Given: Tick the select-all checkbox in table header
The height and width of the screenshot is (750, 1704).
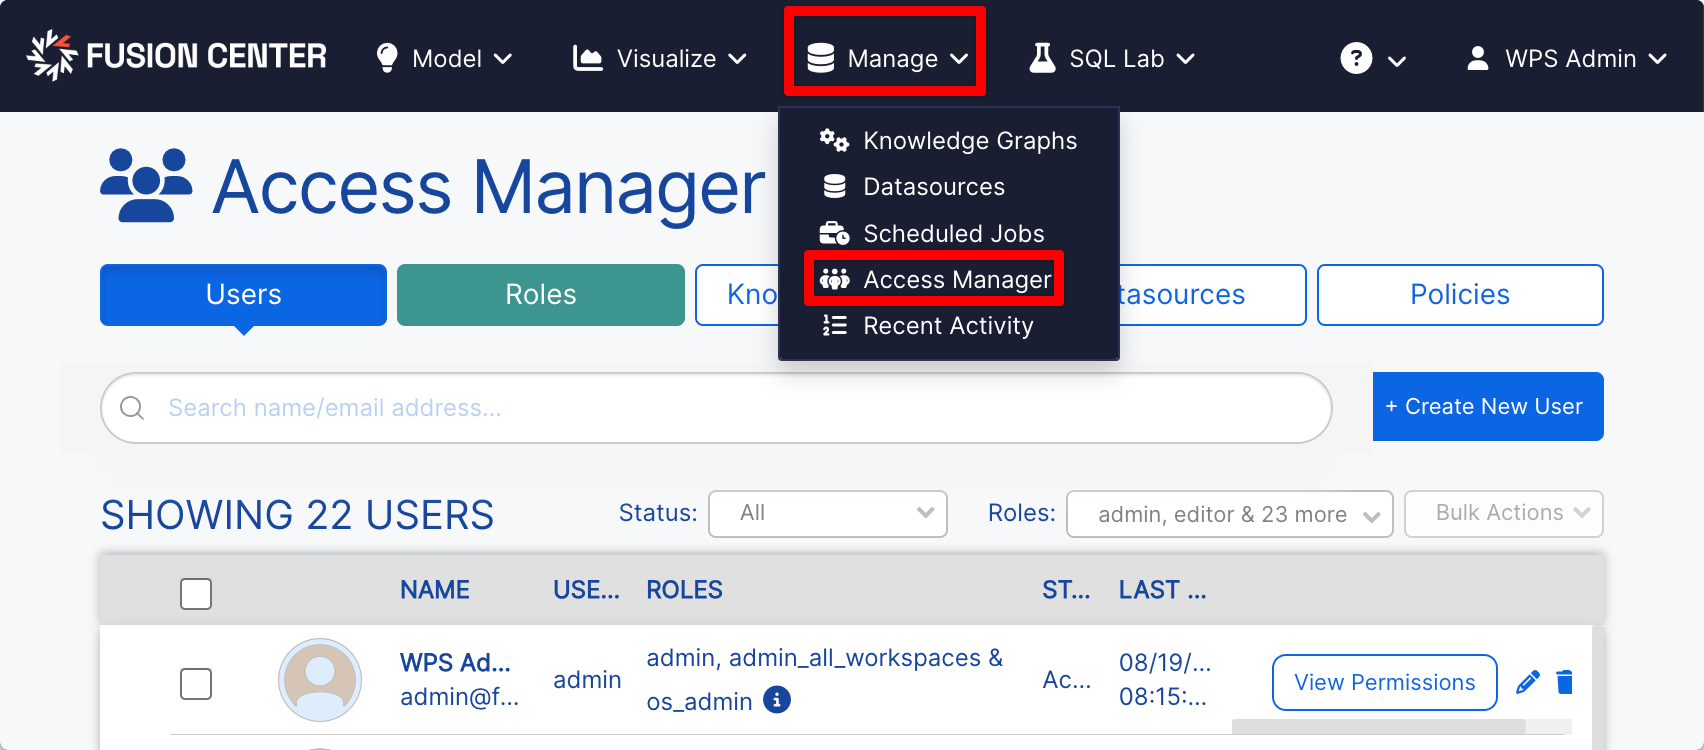Looking at the screenshot, I should [196, 593].
